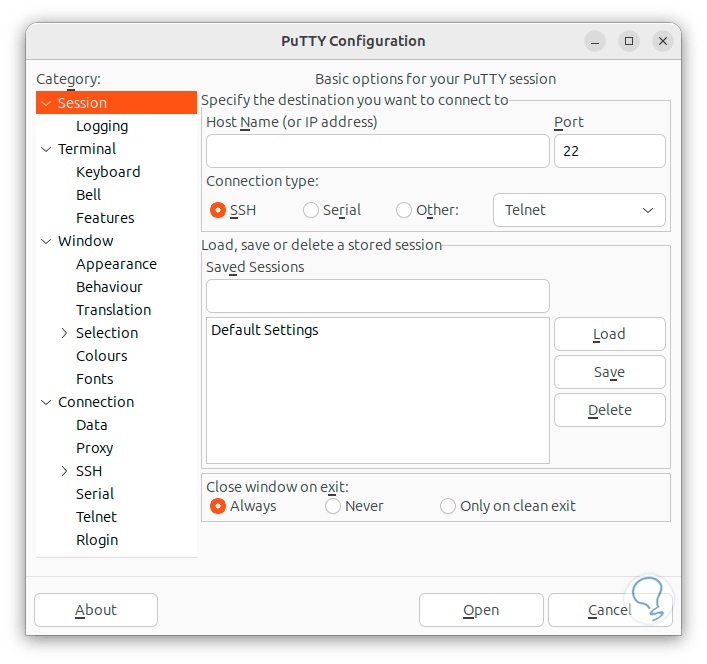
Task: Select the SSH connection type radio button
Action: tap(218, 210)
